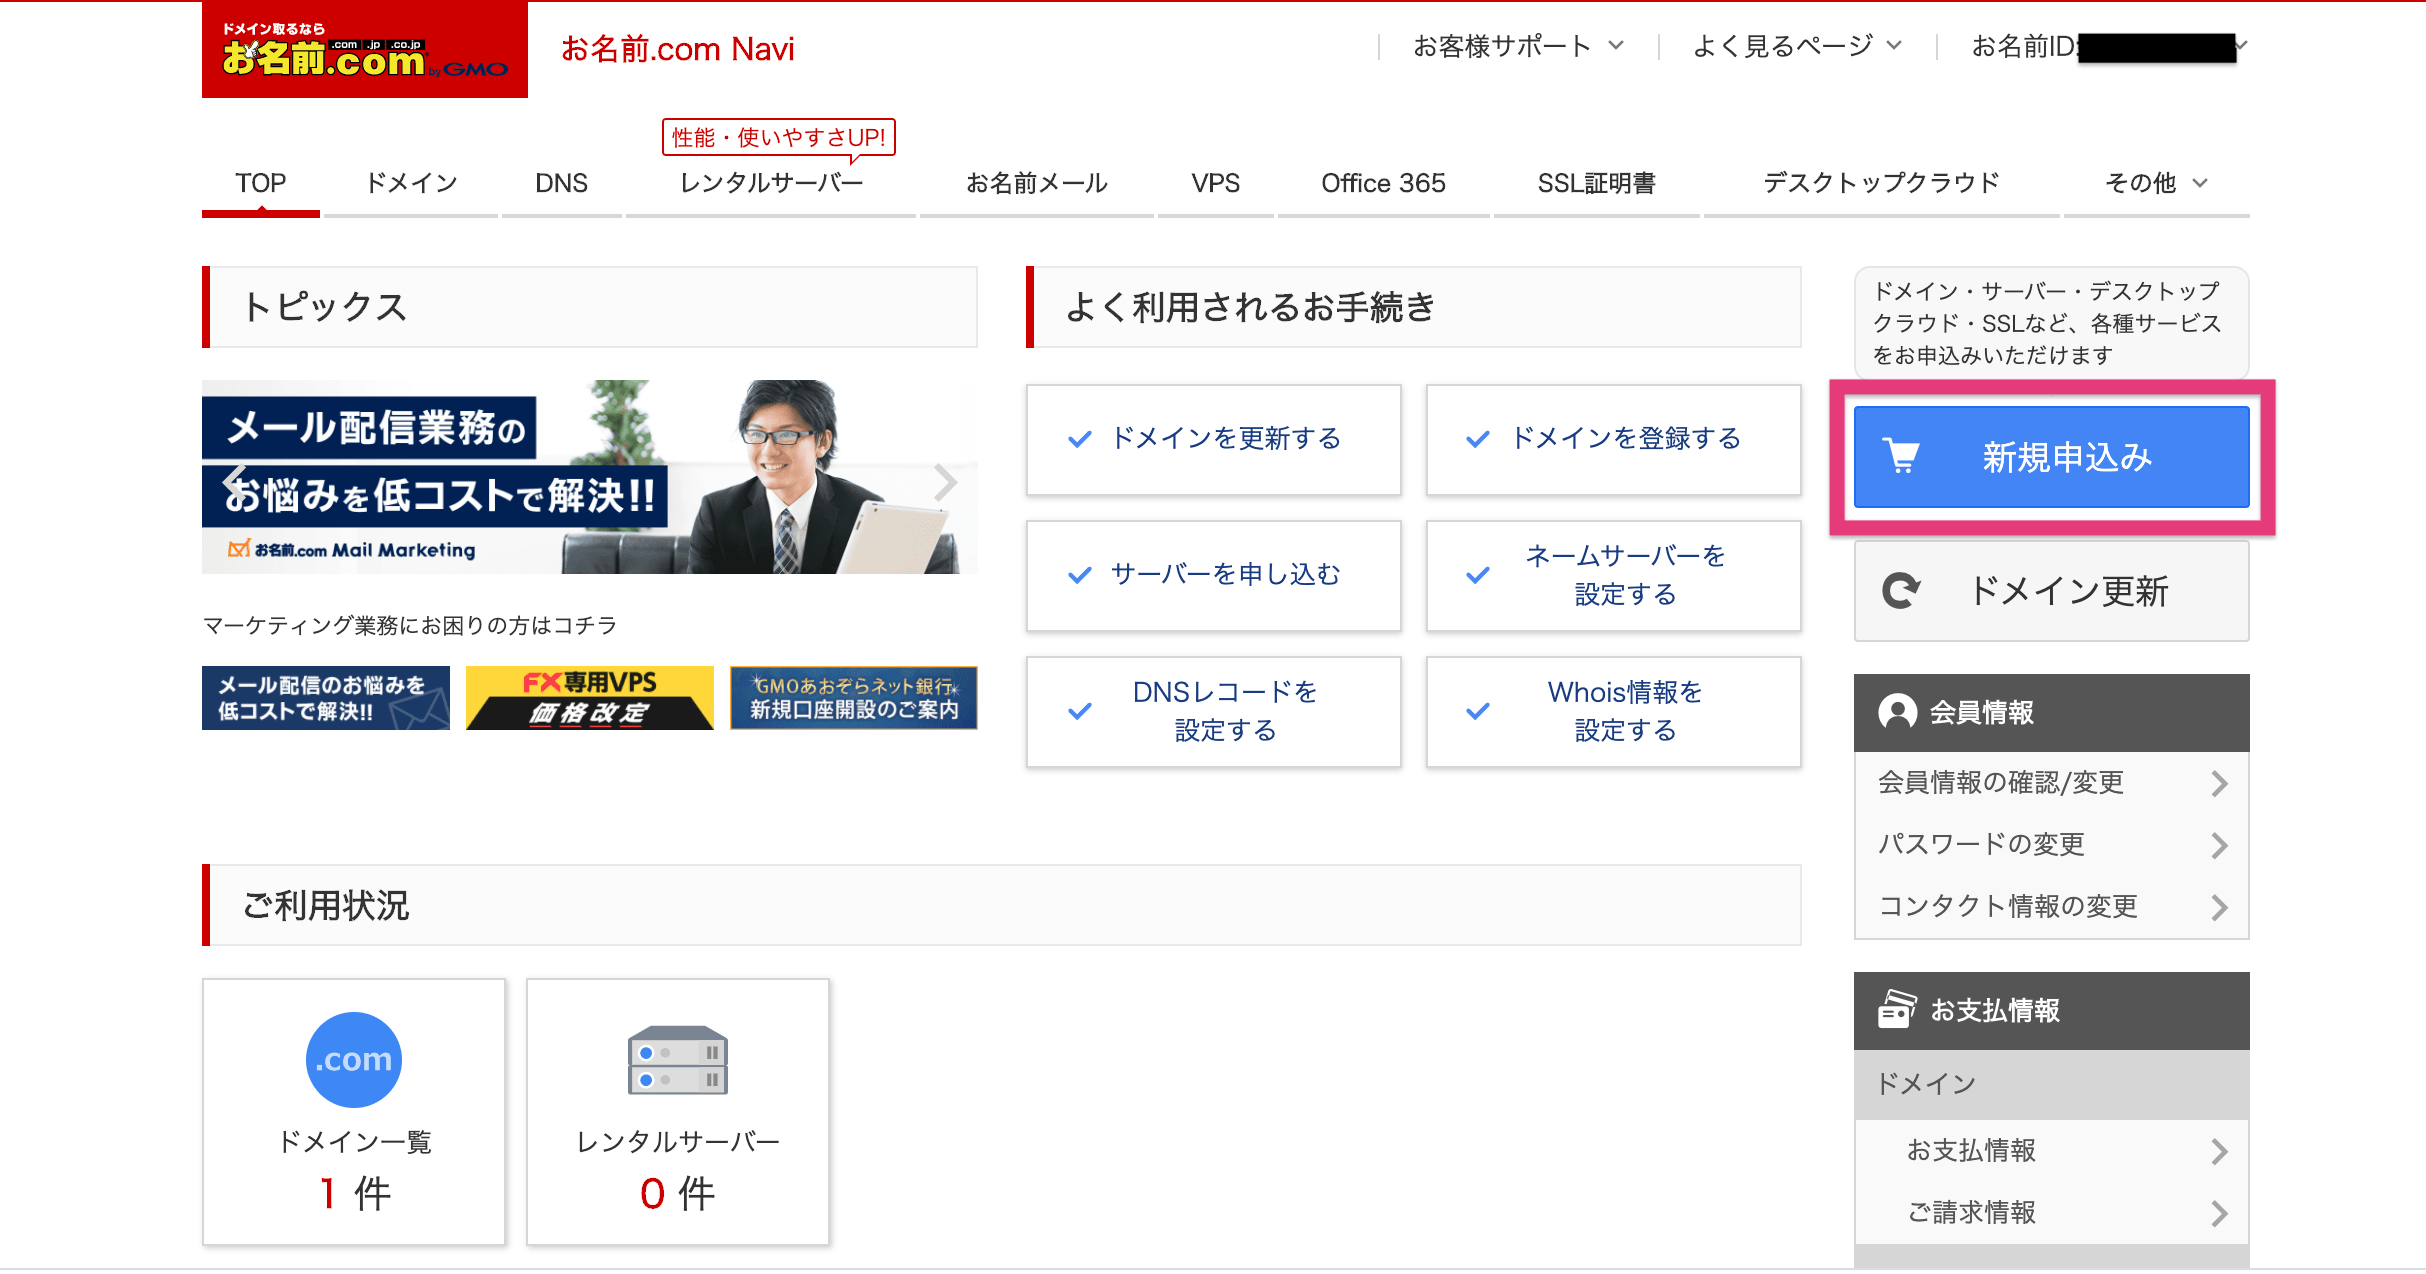Viewport: 2426px width, 1274px height.
Task: Click the rental server rack icon
Action: point(678,1060)
